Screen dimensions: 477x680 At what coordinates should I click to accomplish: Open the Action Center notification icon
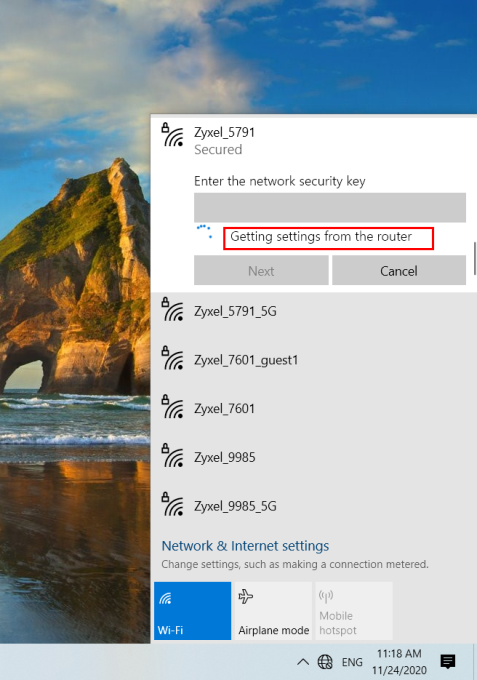click(x=448, y=661)
